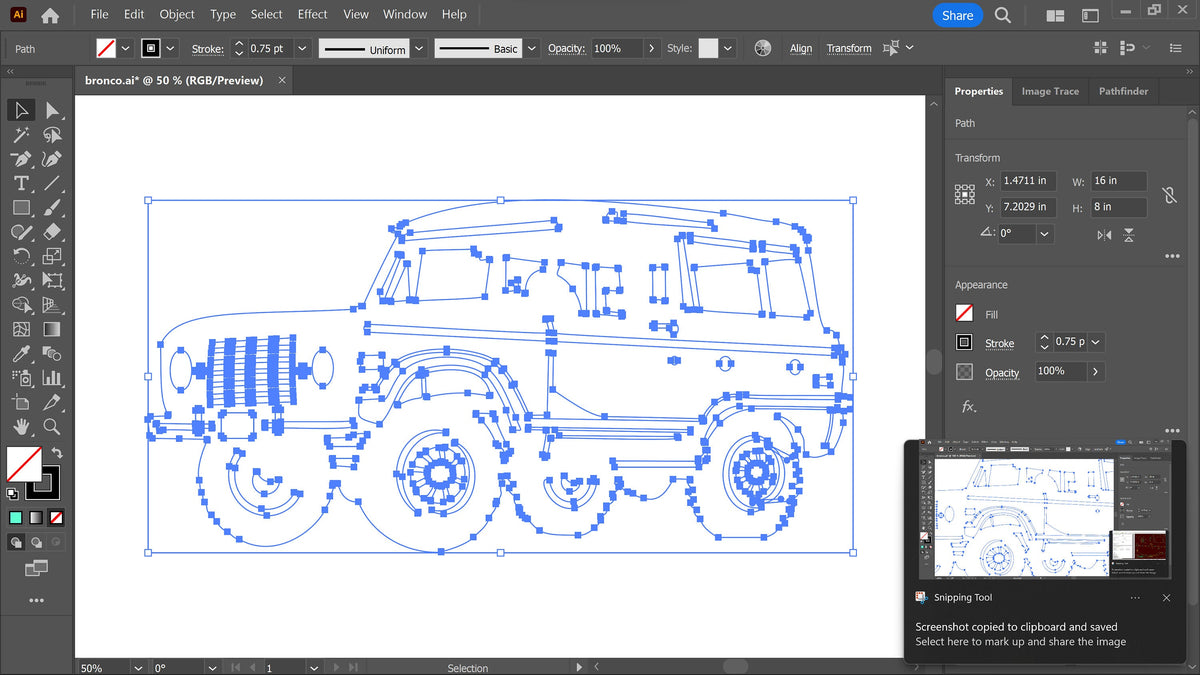The width and height of the screenshot is (1200, 675).
Task: Open the search magnifier in title bar
Action: point(1003,15)
